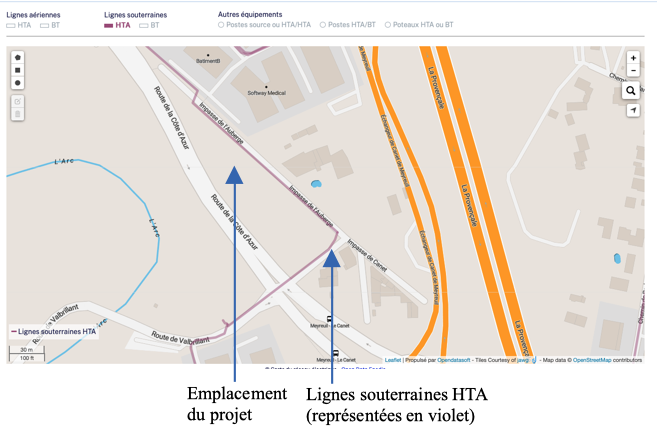Click the lower Meyreuil - Le Canet bus stop icon
657x430 pixels.
point(335,353)
